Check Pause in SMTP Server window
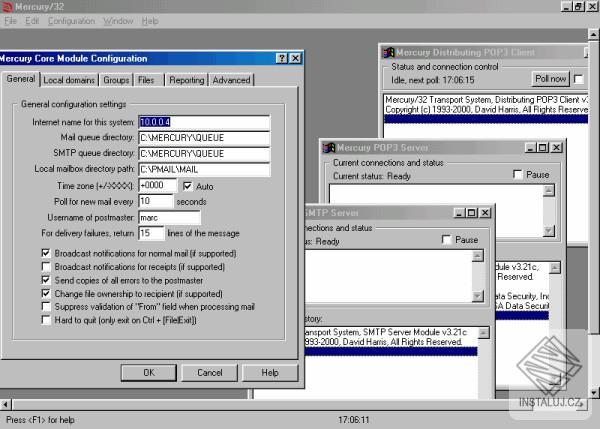 (446, 240)
